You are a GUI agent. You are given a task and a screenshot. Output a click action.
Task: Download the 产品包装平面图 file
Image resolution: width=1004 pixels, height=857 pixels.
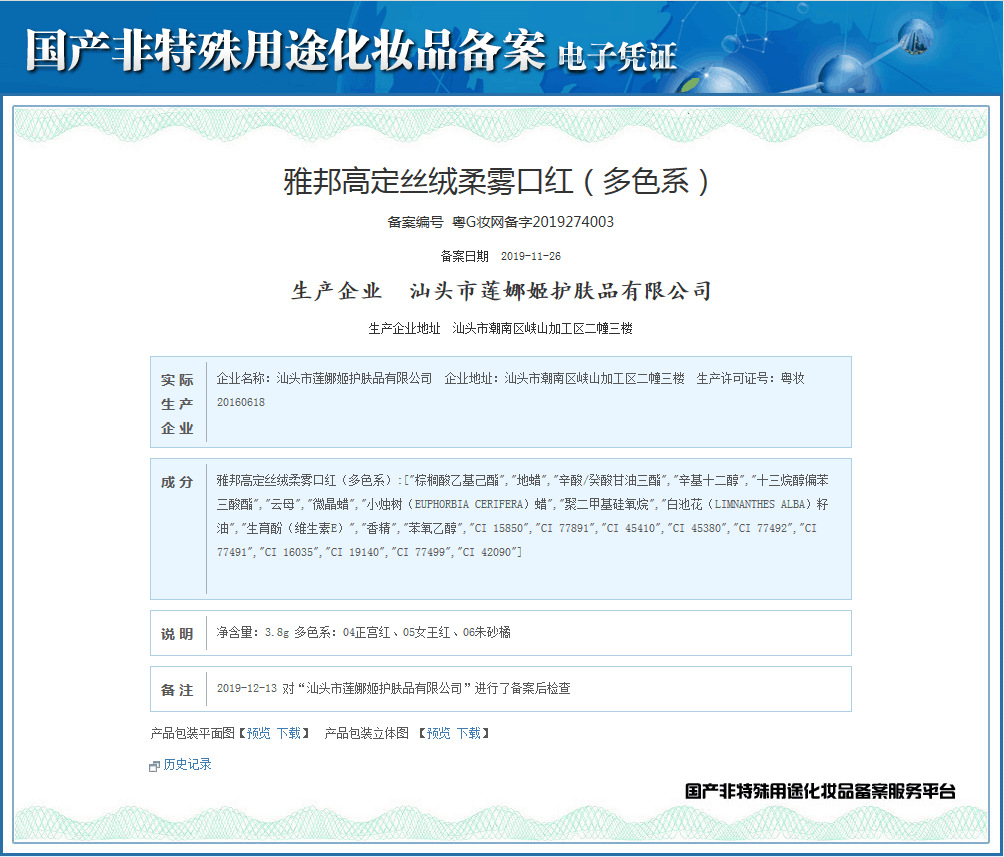point(289,733)
